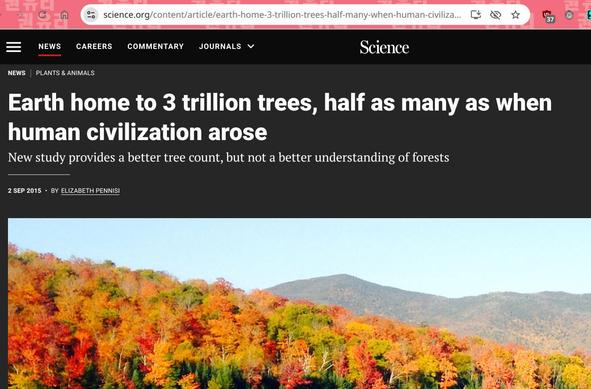Image resolution: width=591 pixels, height=389 pixels.
Task: Reload the page with the refresh icon
Action: click(x=43, y=15)
